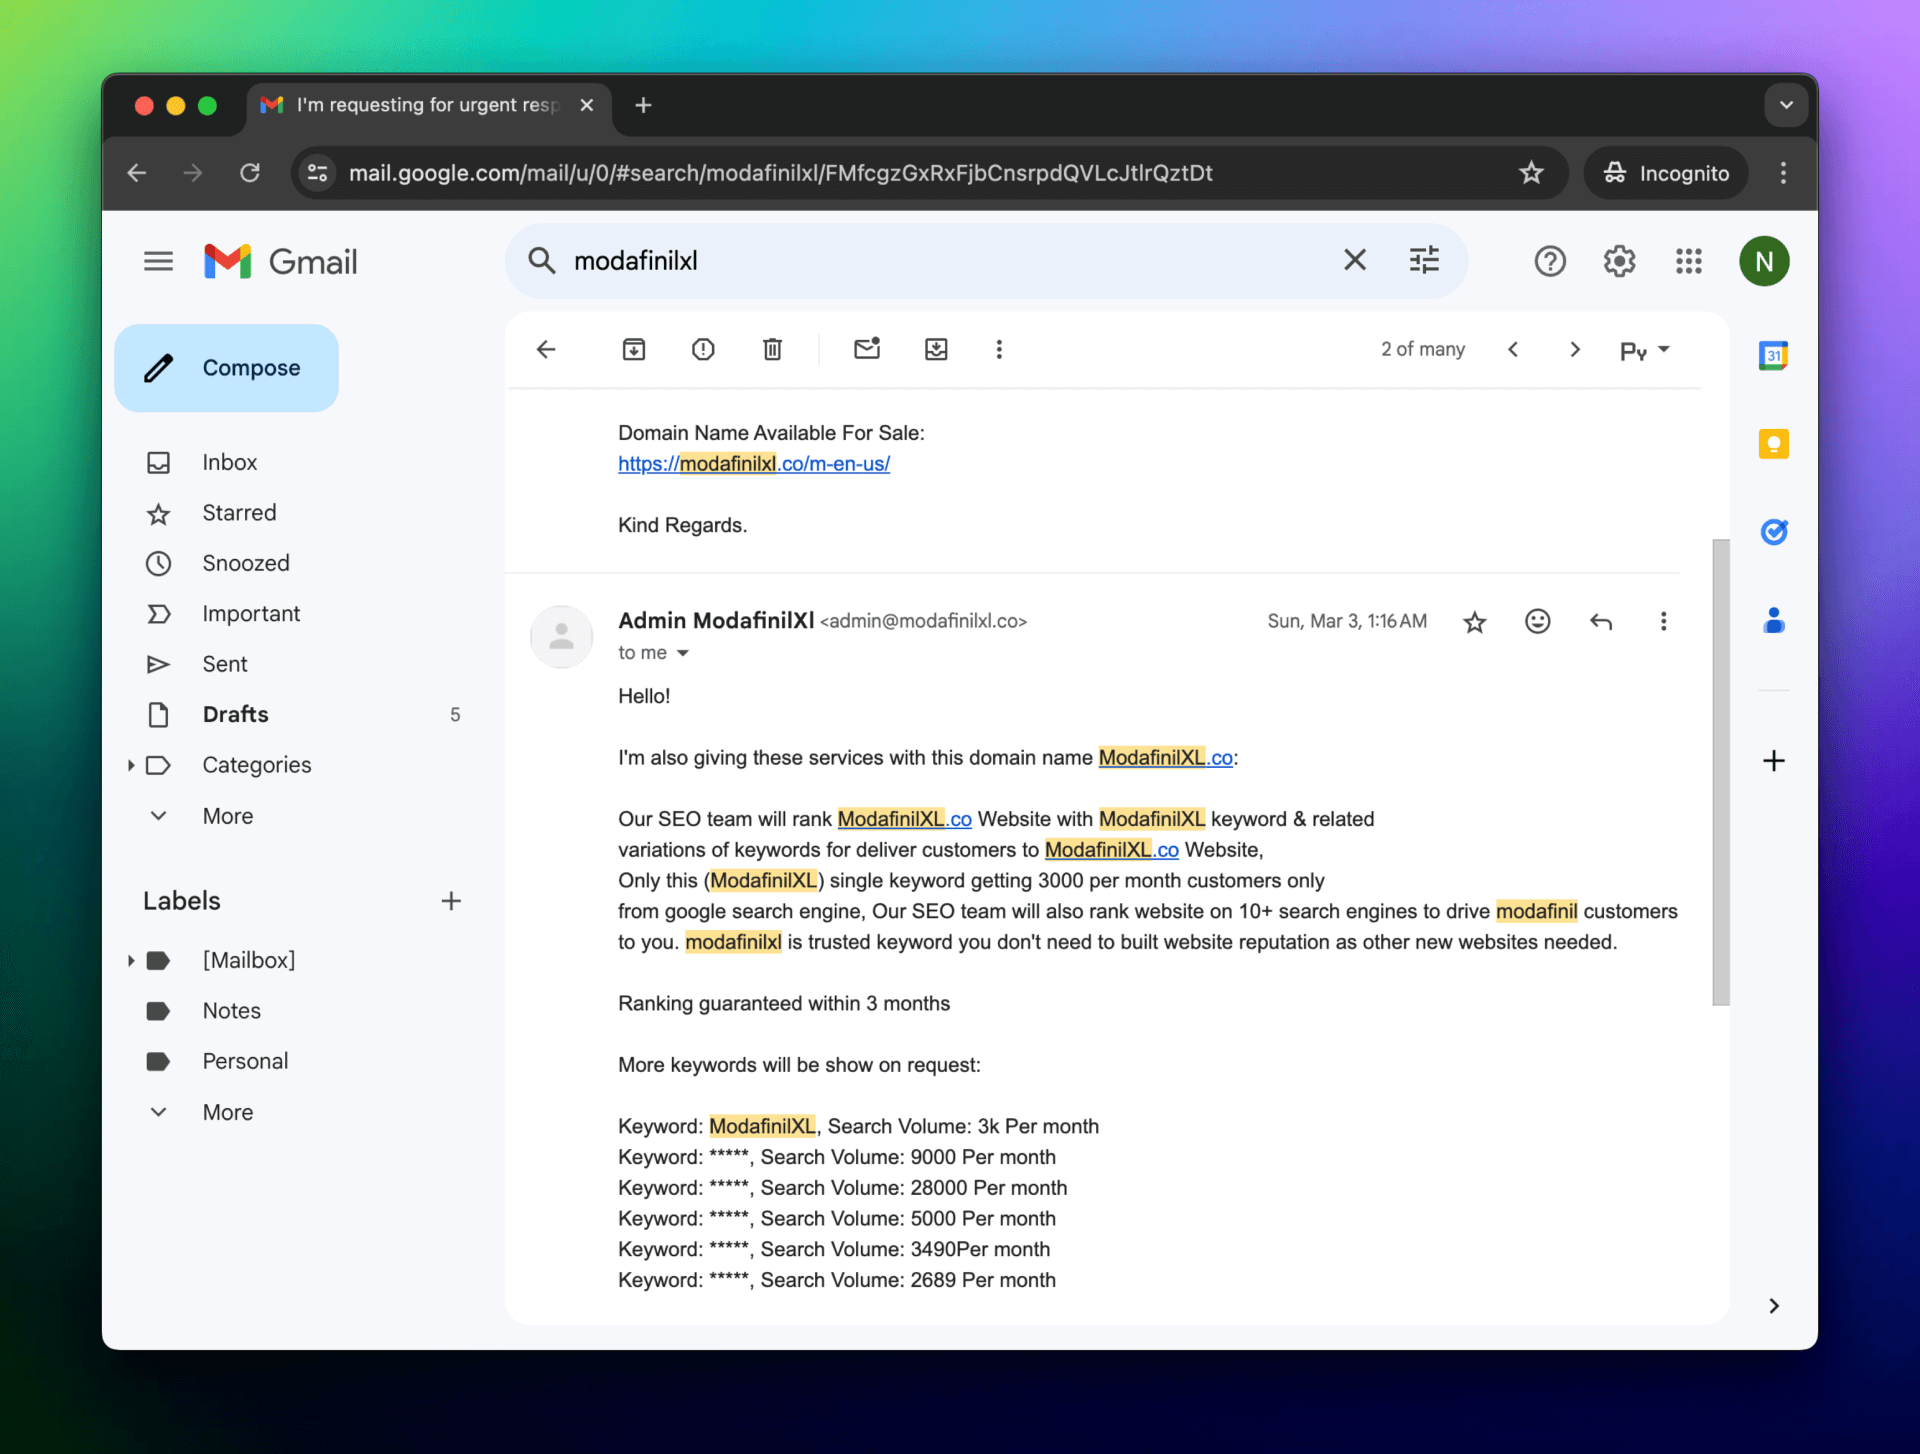This screenshot has height=1454, width=1920.
Task: Open Google Tasks side panel
Action: tap(1773, 532)
